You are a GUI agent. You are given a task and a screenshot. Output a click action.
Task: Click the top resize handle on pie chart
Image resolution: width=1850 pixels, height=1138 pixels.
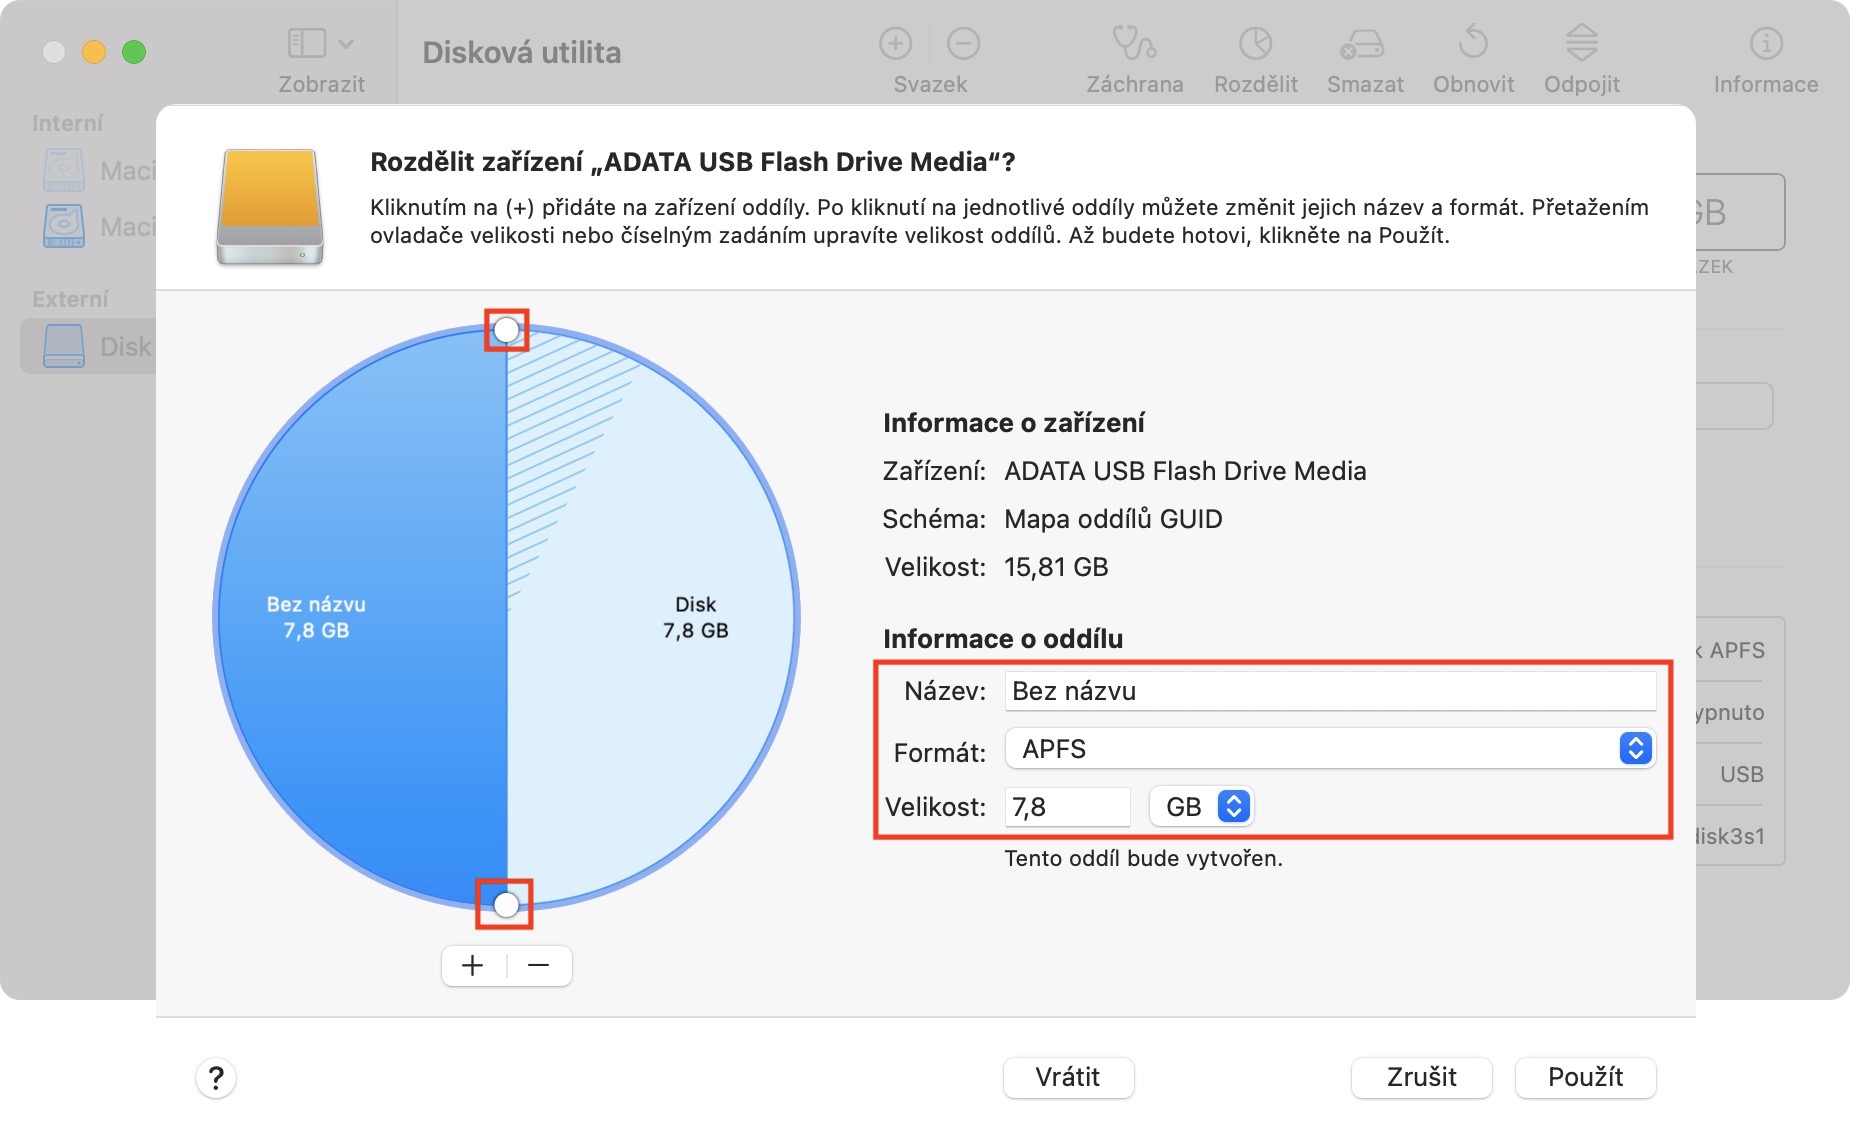click(507, 330)
